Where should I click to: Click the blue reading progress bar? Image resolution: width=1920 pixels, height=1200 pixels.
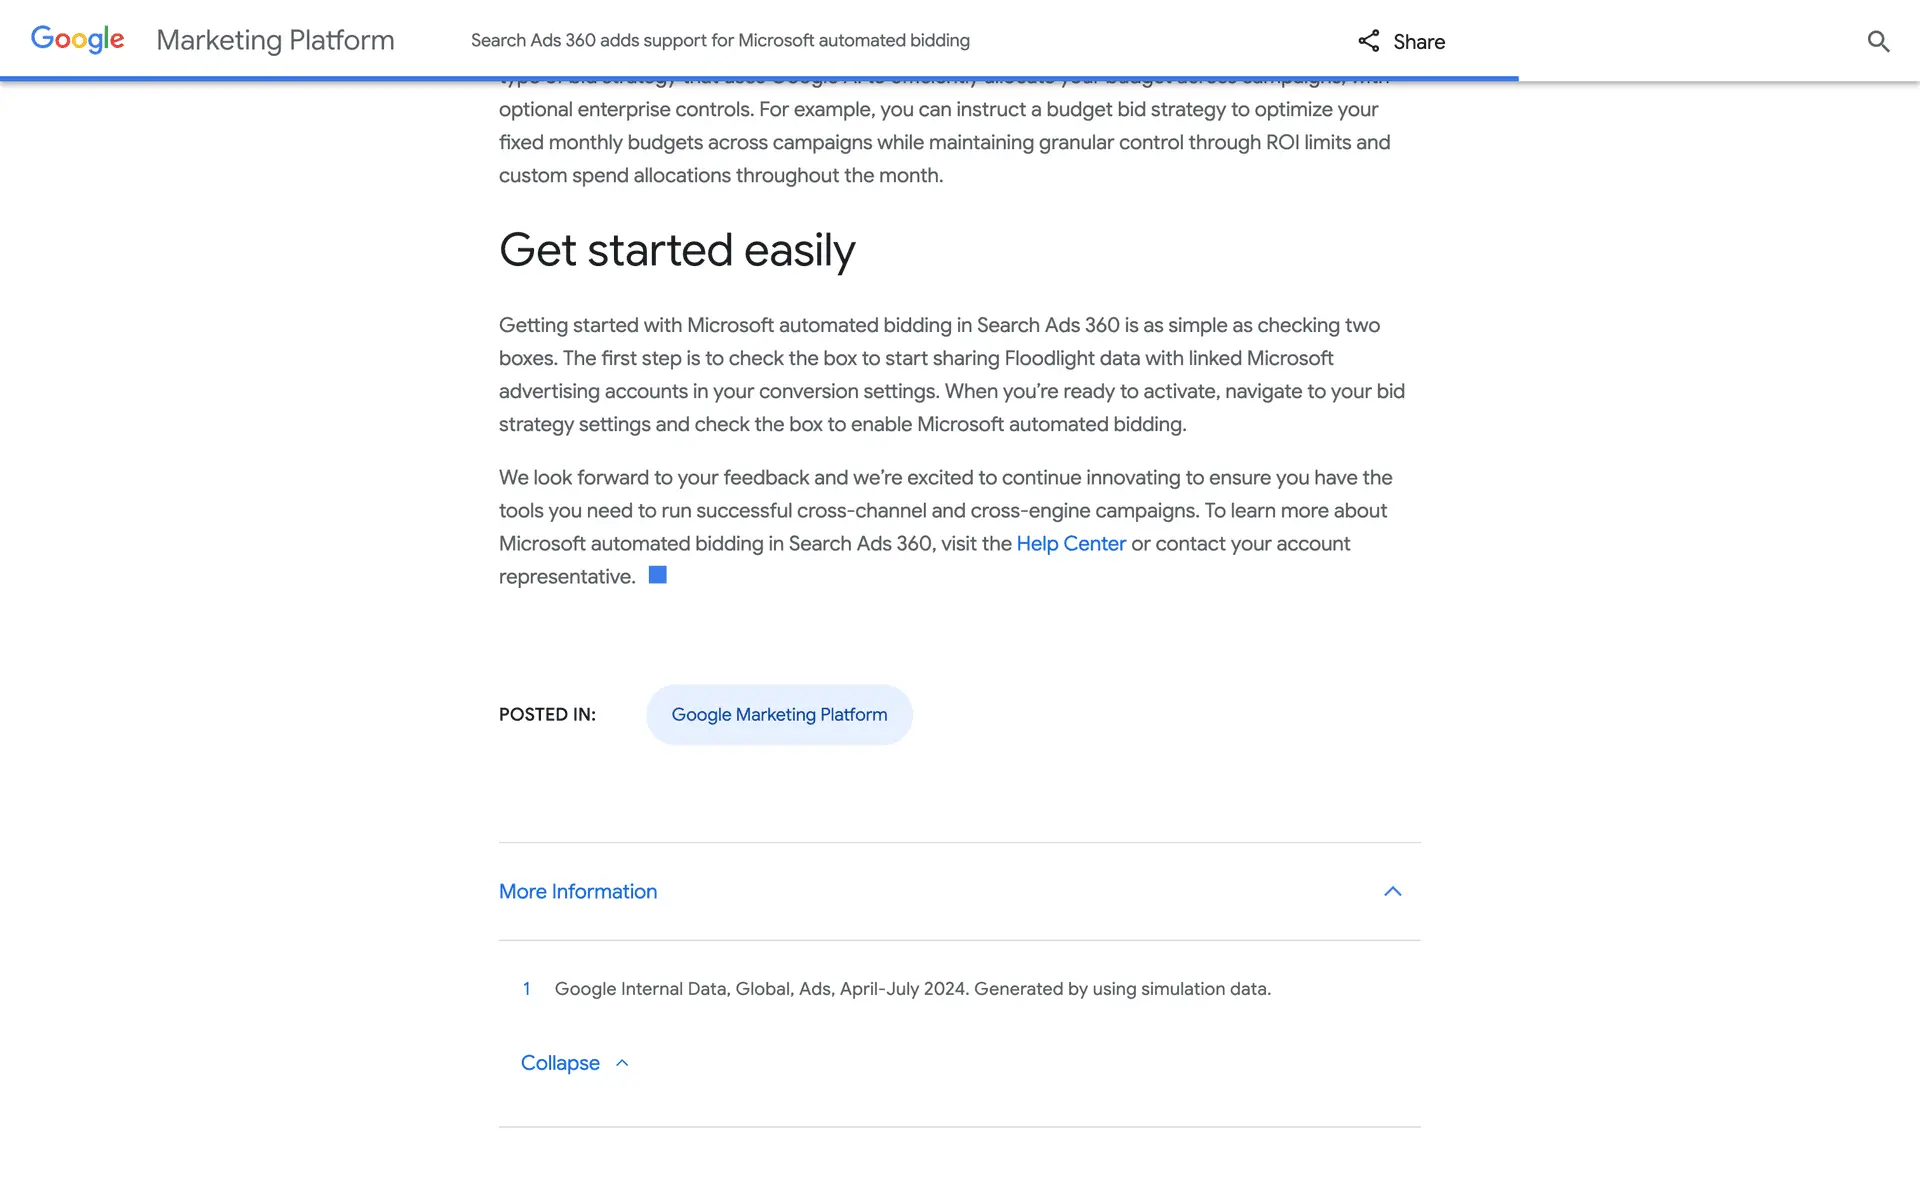pos(760,78)
